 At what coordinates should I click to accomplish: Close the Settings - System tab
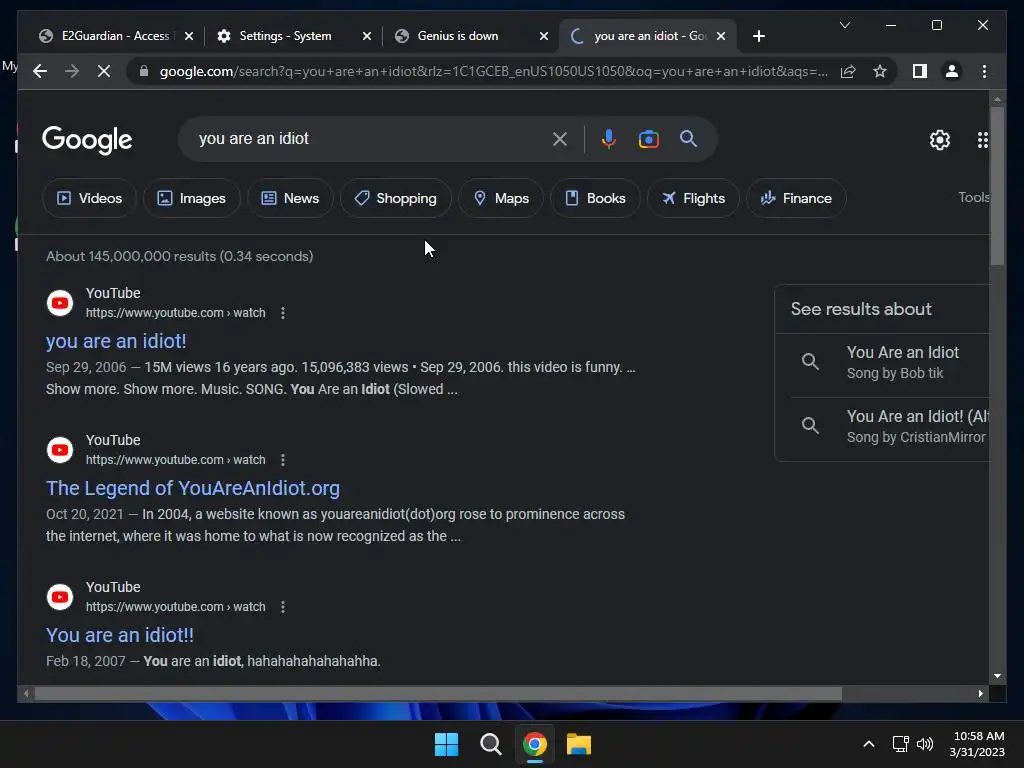(366, 36)
